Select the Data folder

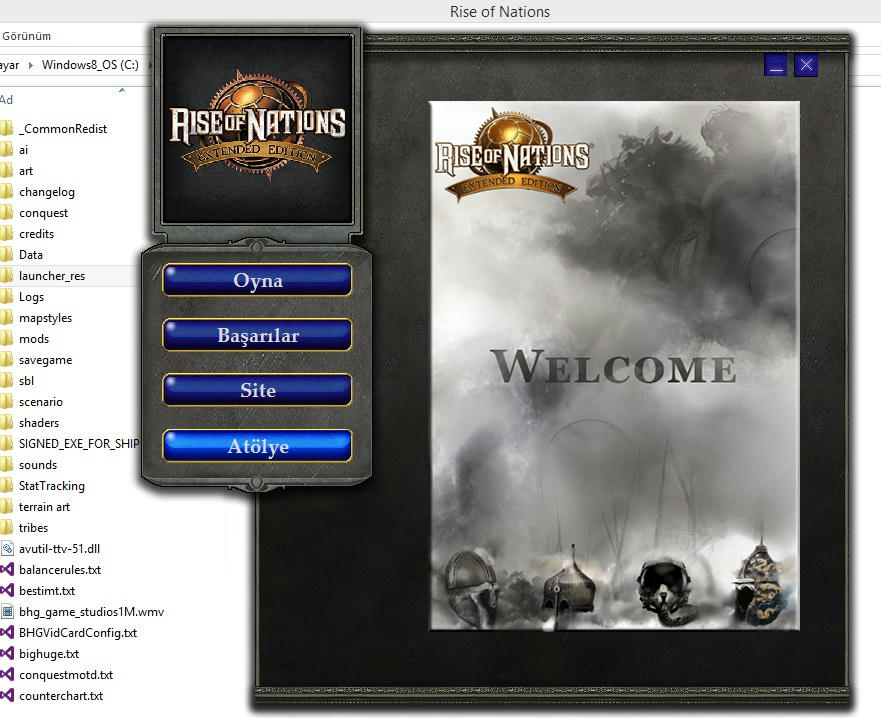coord(31,255)
